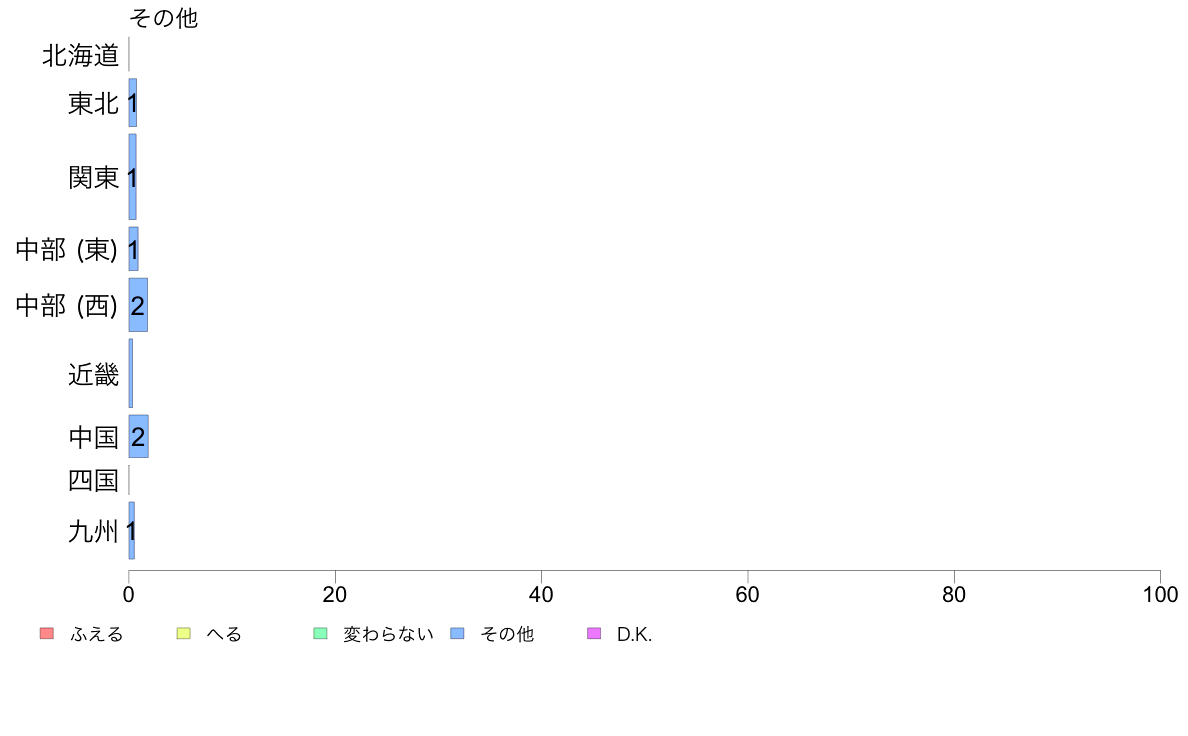Click the 四国 row label

click(93, 481)
